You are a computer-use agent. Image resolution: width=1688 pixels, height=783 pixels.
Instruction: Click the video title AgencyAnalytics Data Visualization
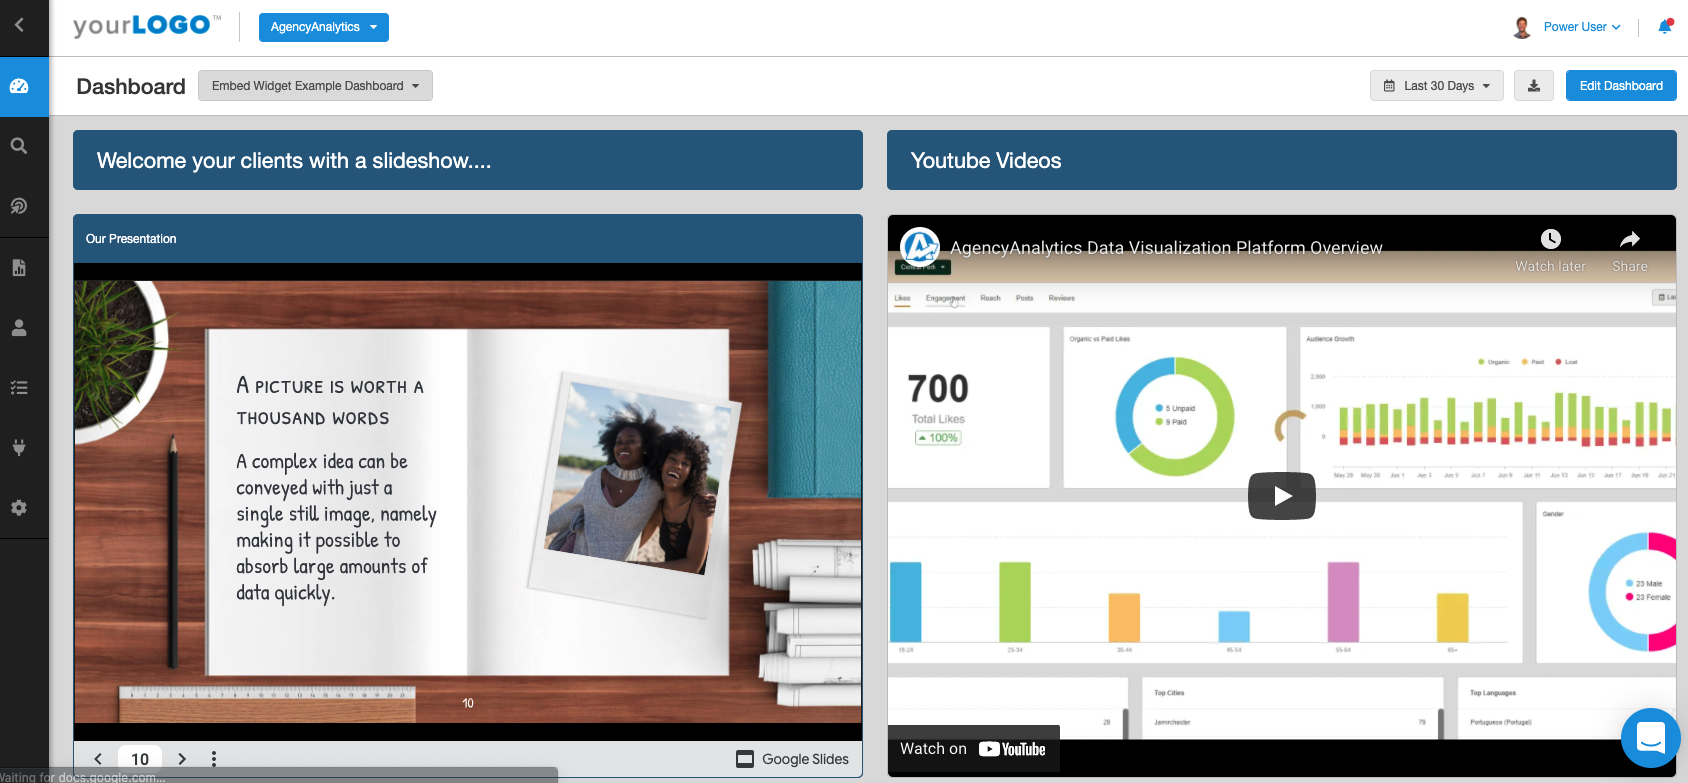point(1166,247)
